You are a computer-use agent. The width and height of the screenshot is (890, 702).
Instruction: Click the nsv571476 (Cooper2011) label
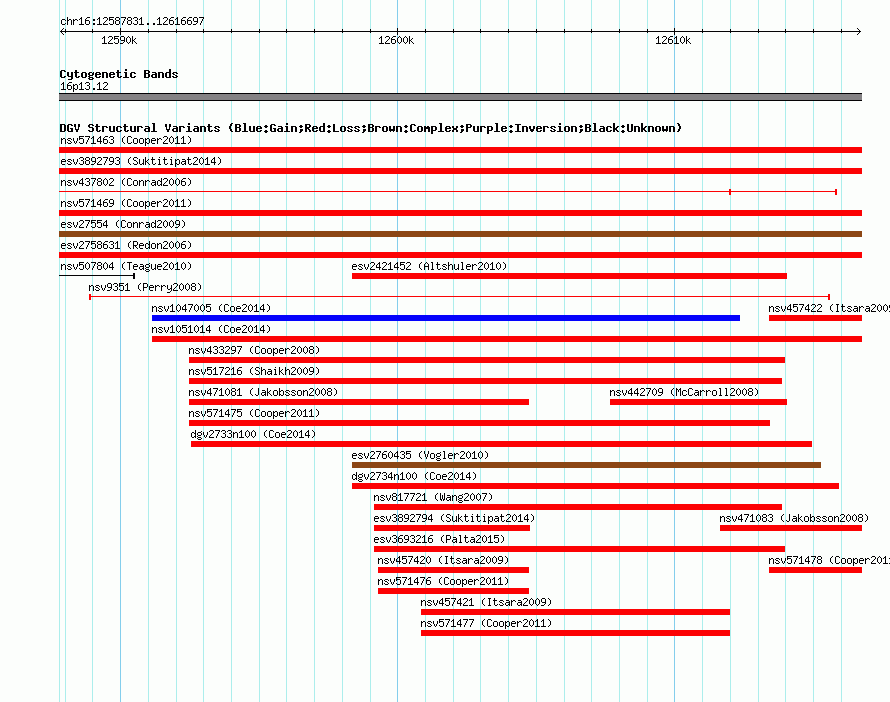[443, 581]
